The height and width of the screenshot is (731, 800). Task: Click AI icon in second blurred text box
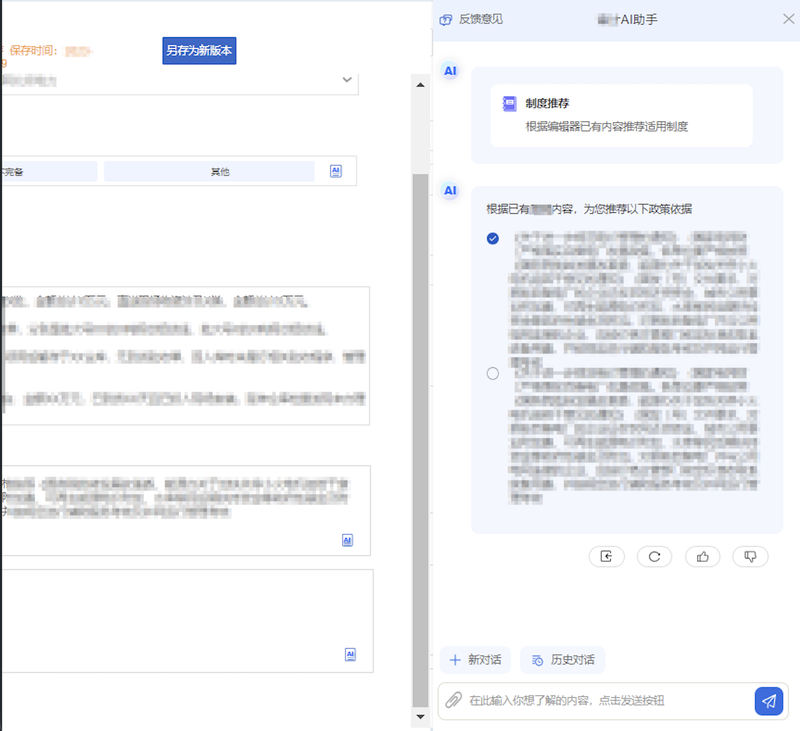(347, 540)
